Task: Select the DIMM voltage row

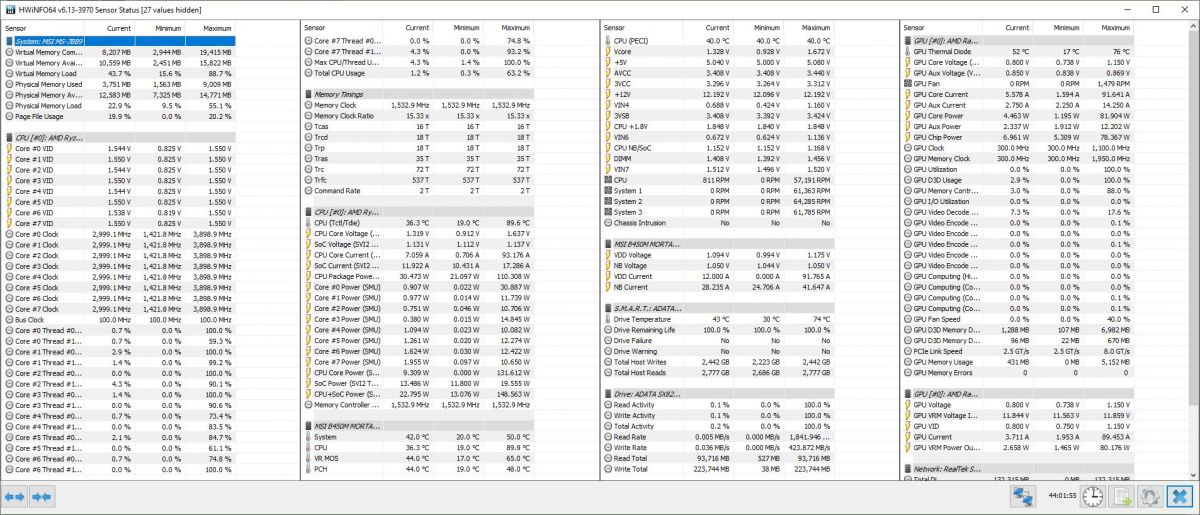Action: (x=719, y=158)
